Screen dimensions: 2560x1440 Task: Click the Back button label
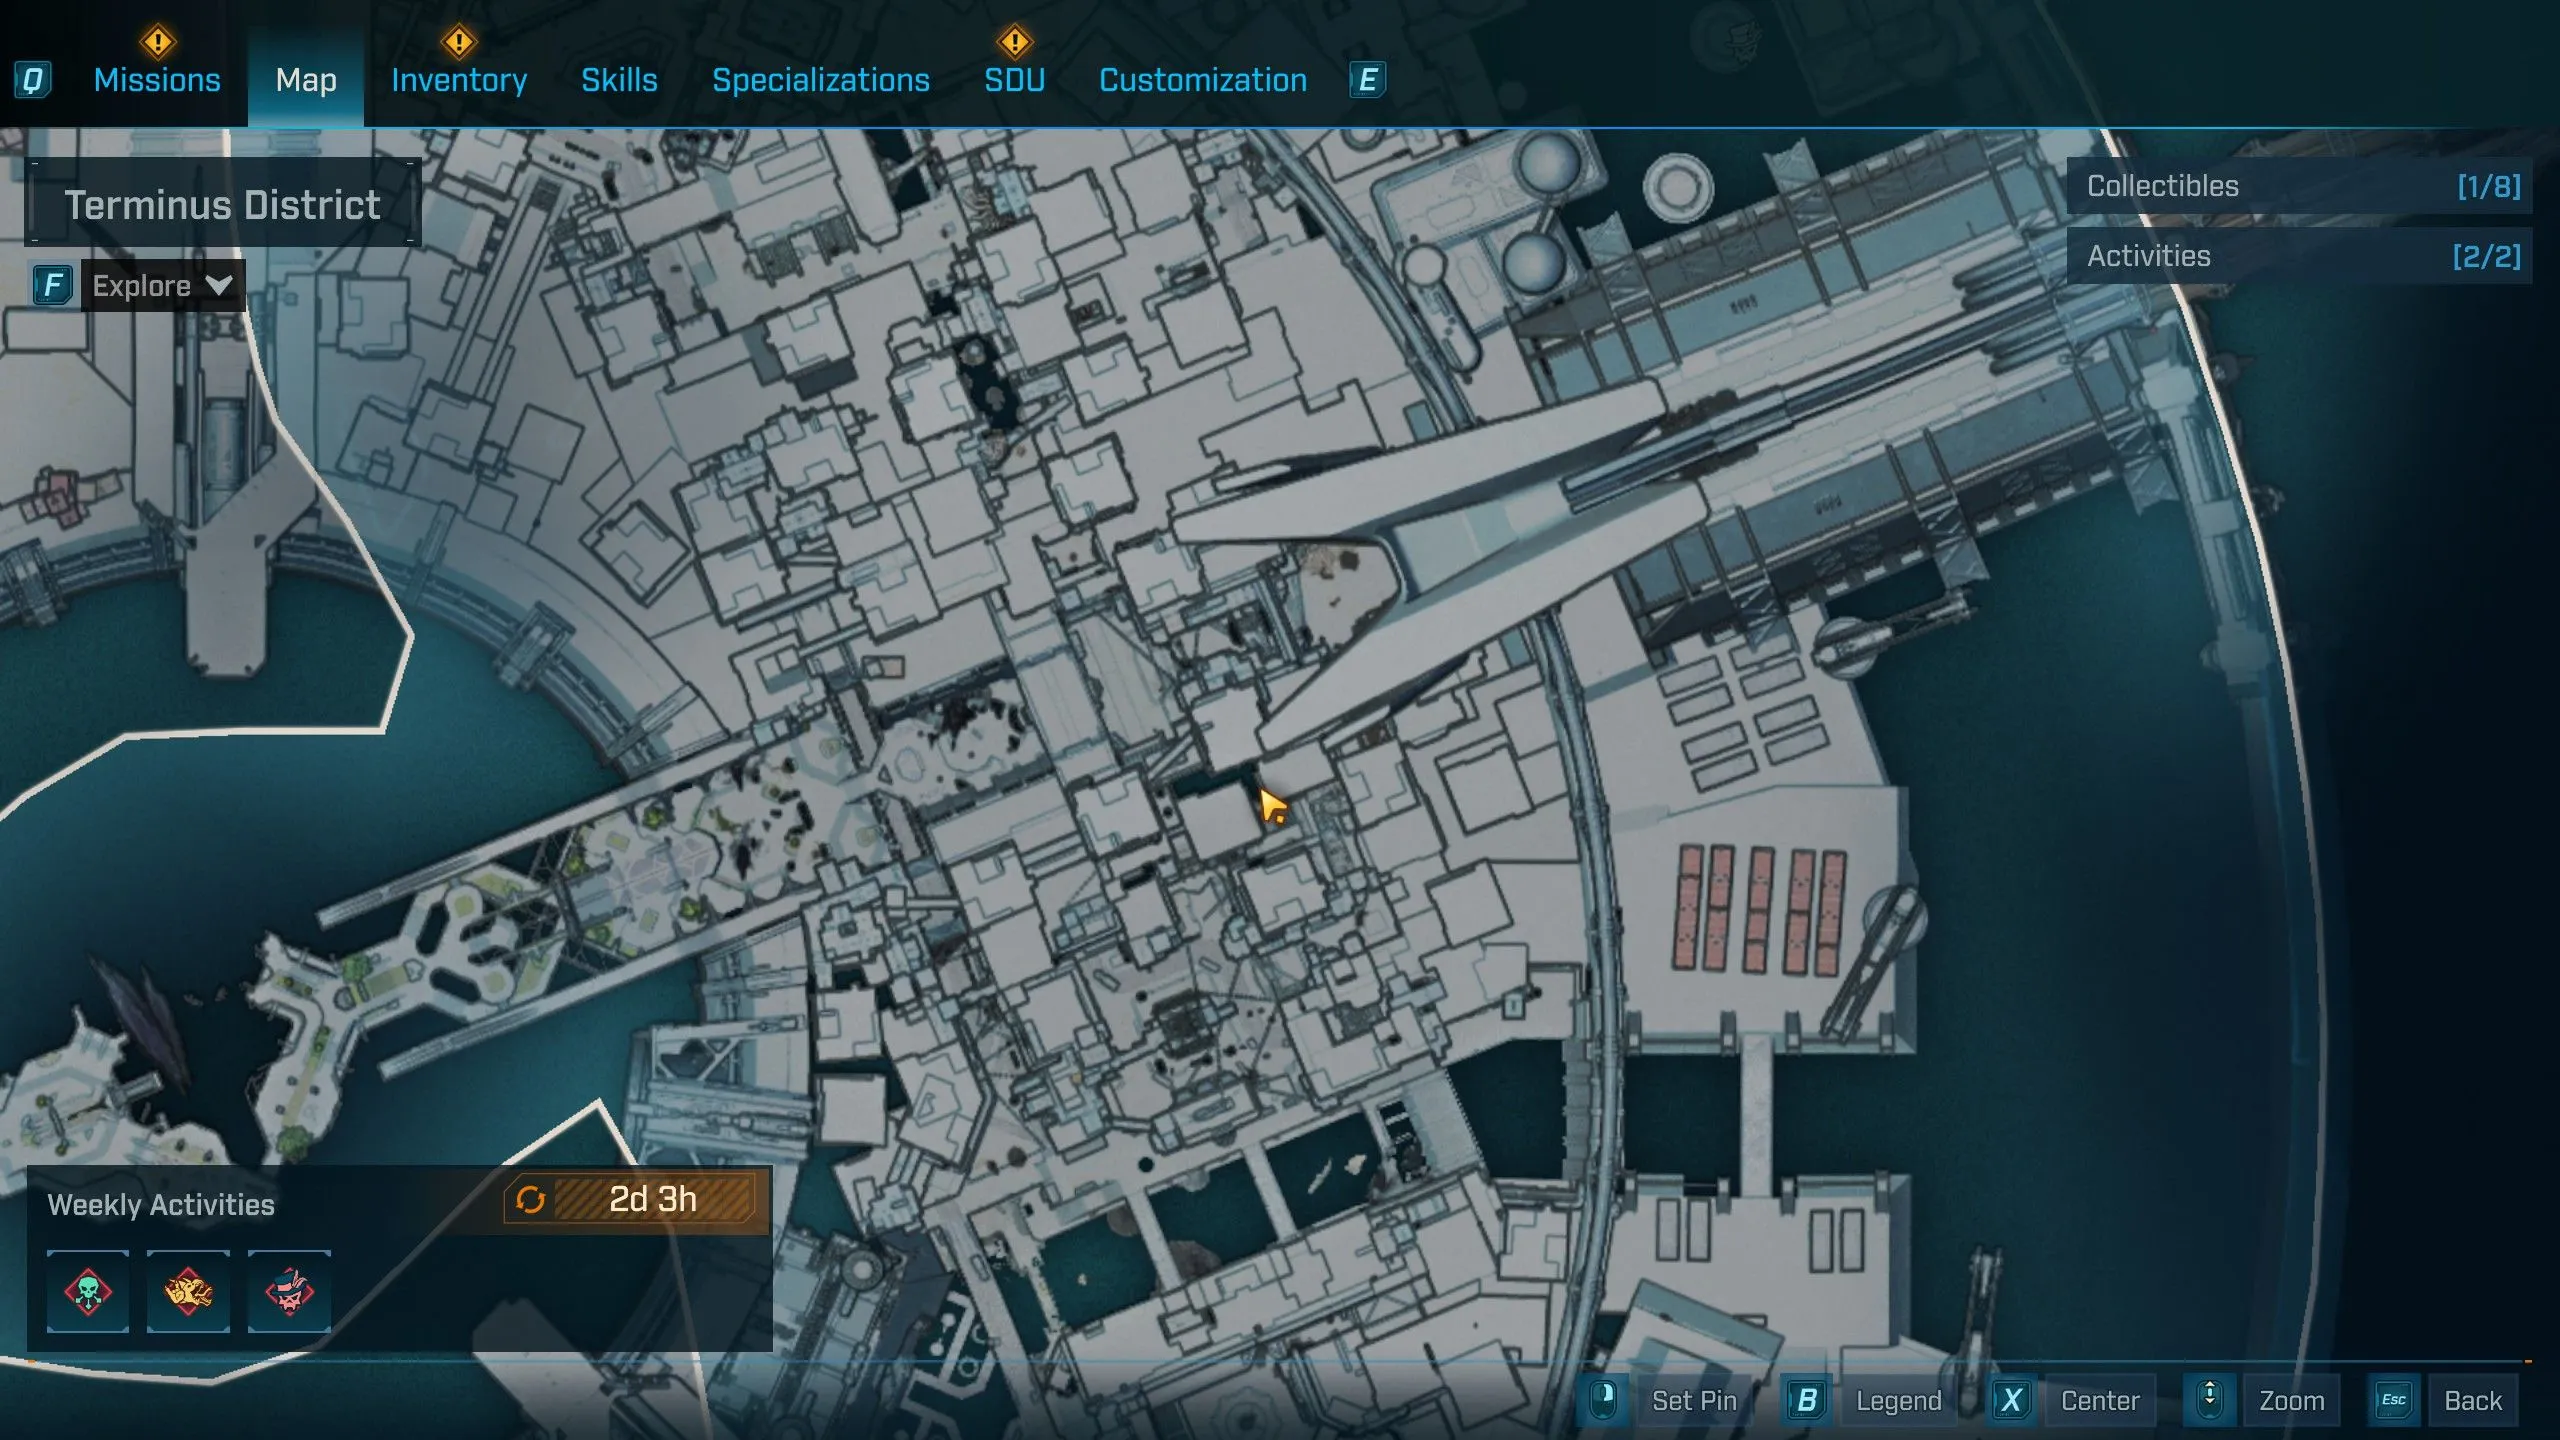tap(2472, 1400)
